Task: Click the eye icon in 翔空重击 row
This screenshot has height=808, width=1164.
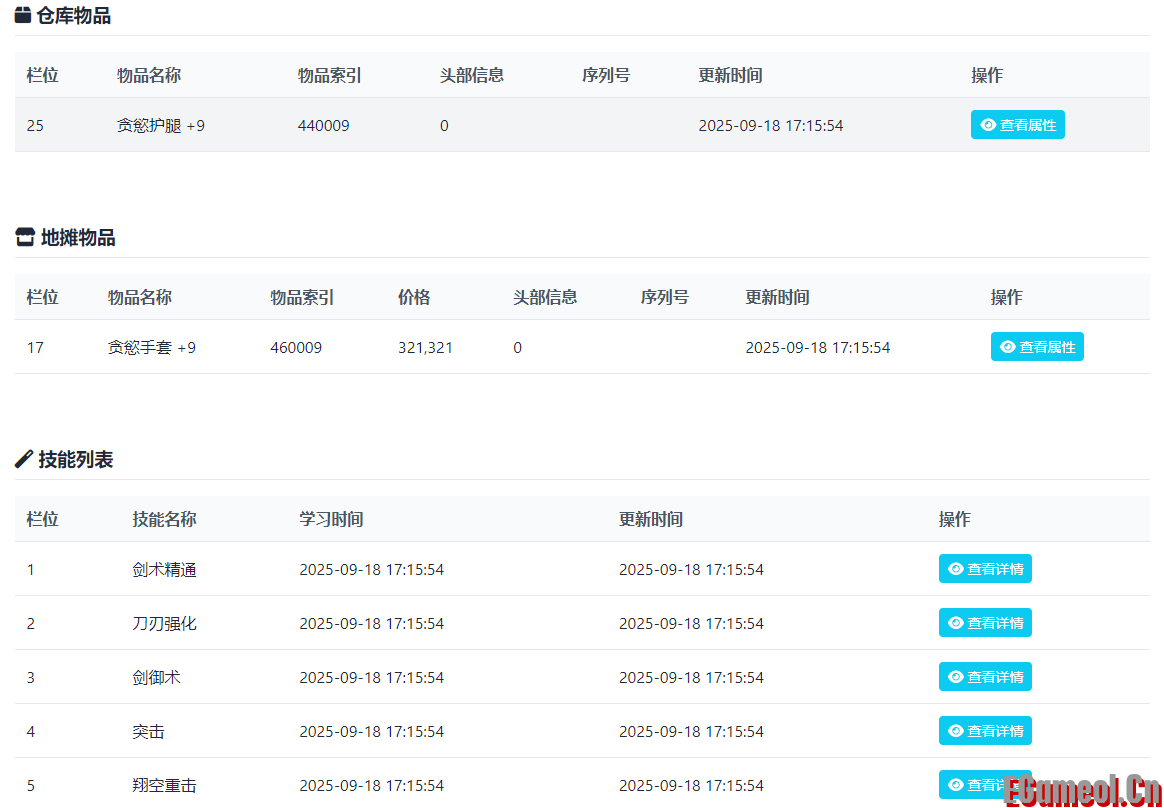Action: 956,785
